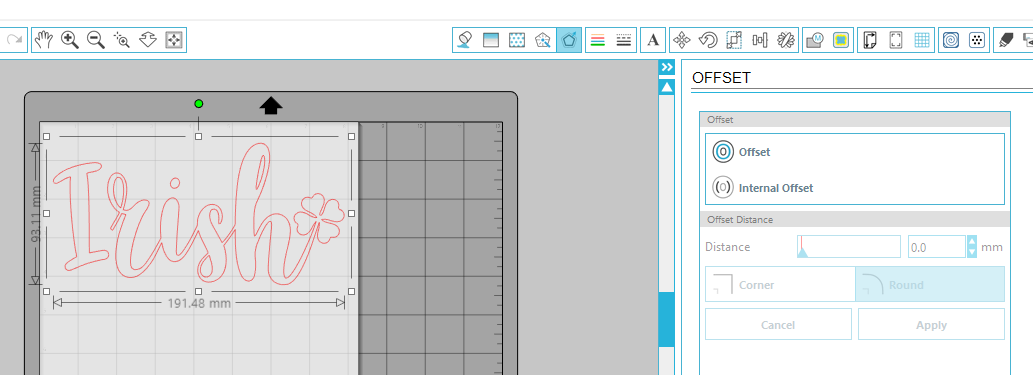1033x375 pixels.
Task: Click the blue vertical scrollbar thumb
Action: (x=667, y=320)
